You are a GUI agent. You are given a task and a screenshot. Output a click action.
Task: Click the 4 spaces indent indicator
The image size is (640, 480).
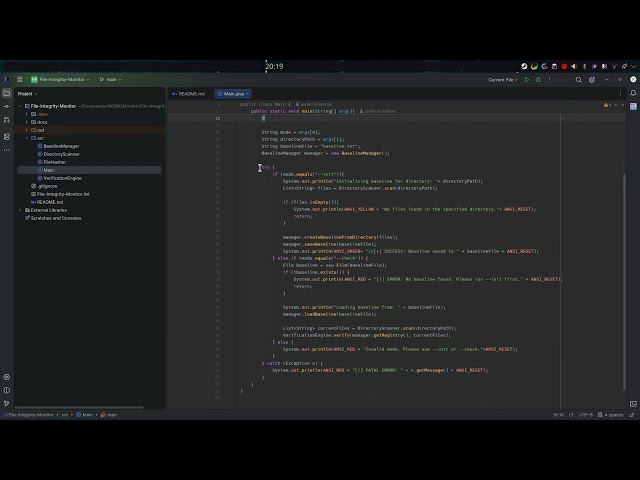[611, 415]
